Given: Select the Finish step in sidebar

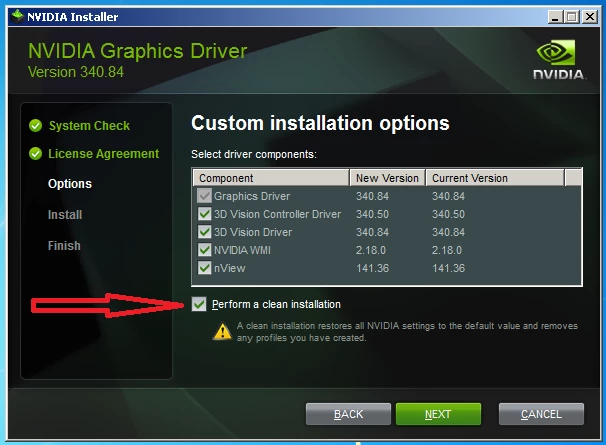Looking at the screenshot, I should coord(64,246).
